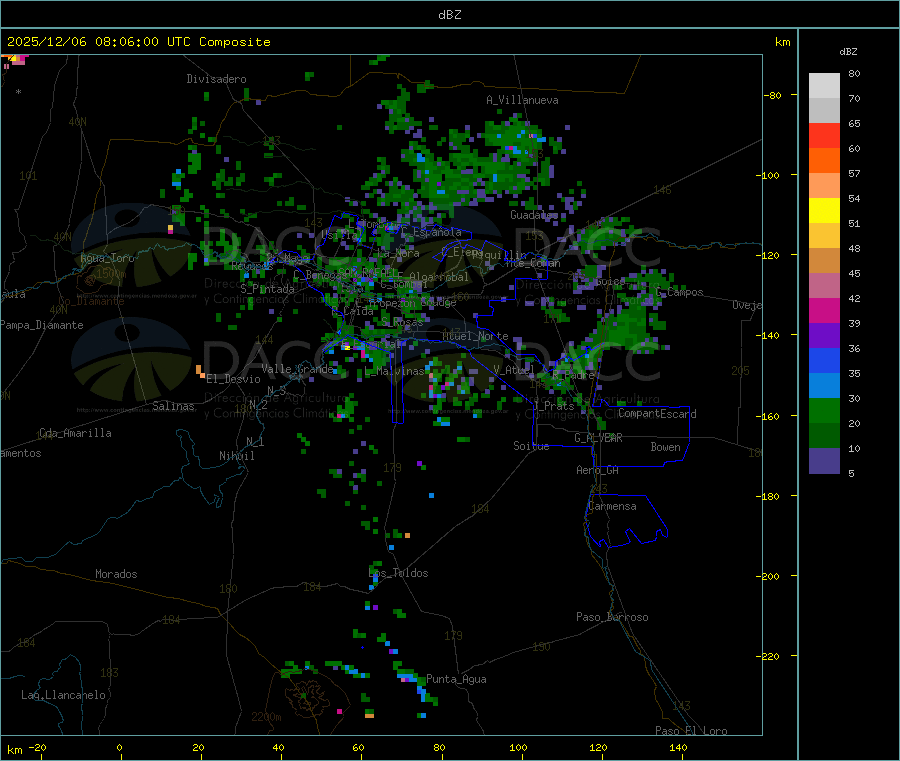
Task: Click the Cda_Amarilla map label
Action: click(x=75, y=433)
